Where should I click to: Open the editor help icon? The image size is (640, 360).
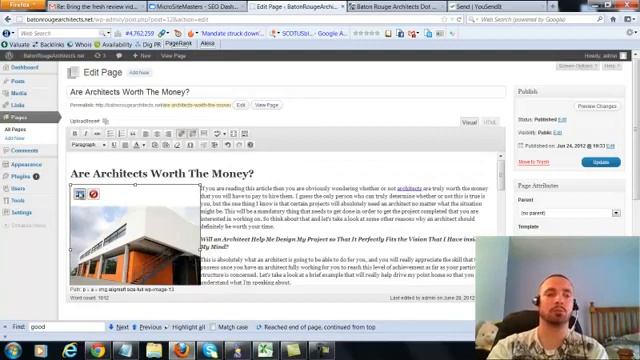(251, 145)
